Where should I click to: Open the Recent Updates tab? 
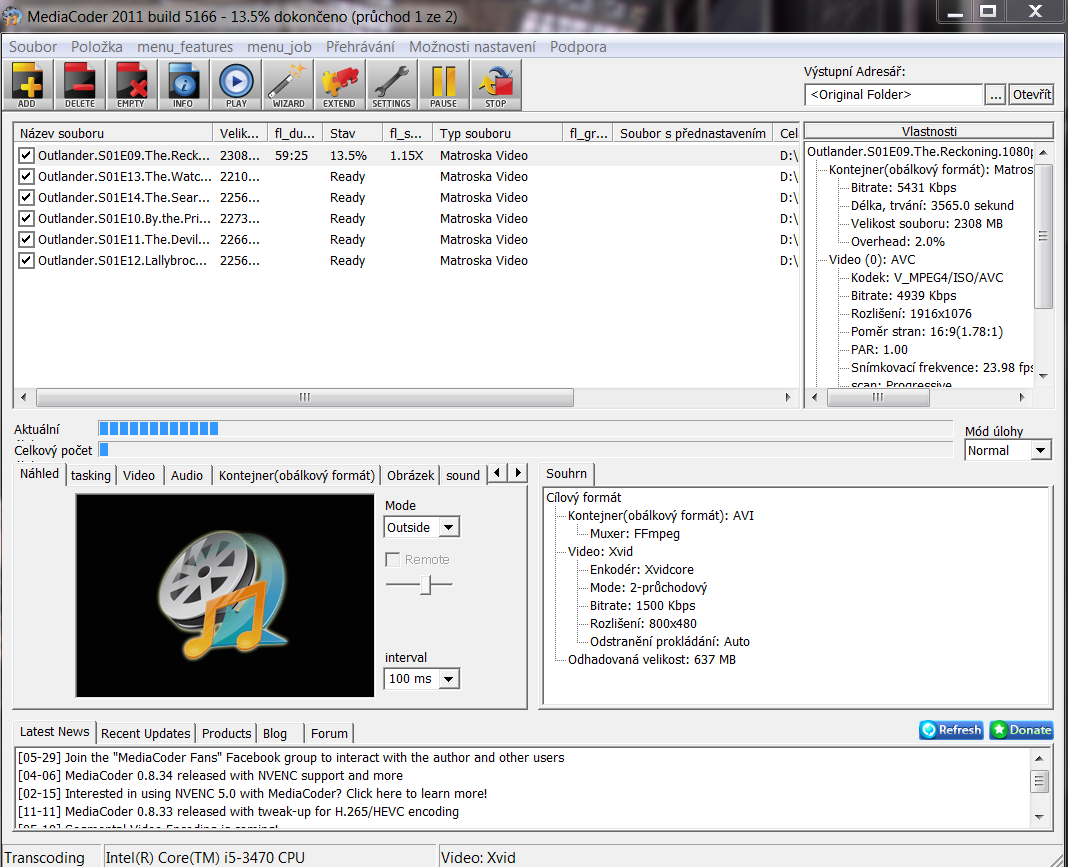tap(146, 734)
